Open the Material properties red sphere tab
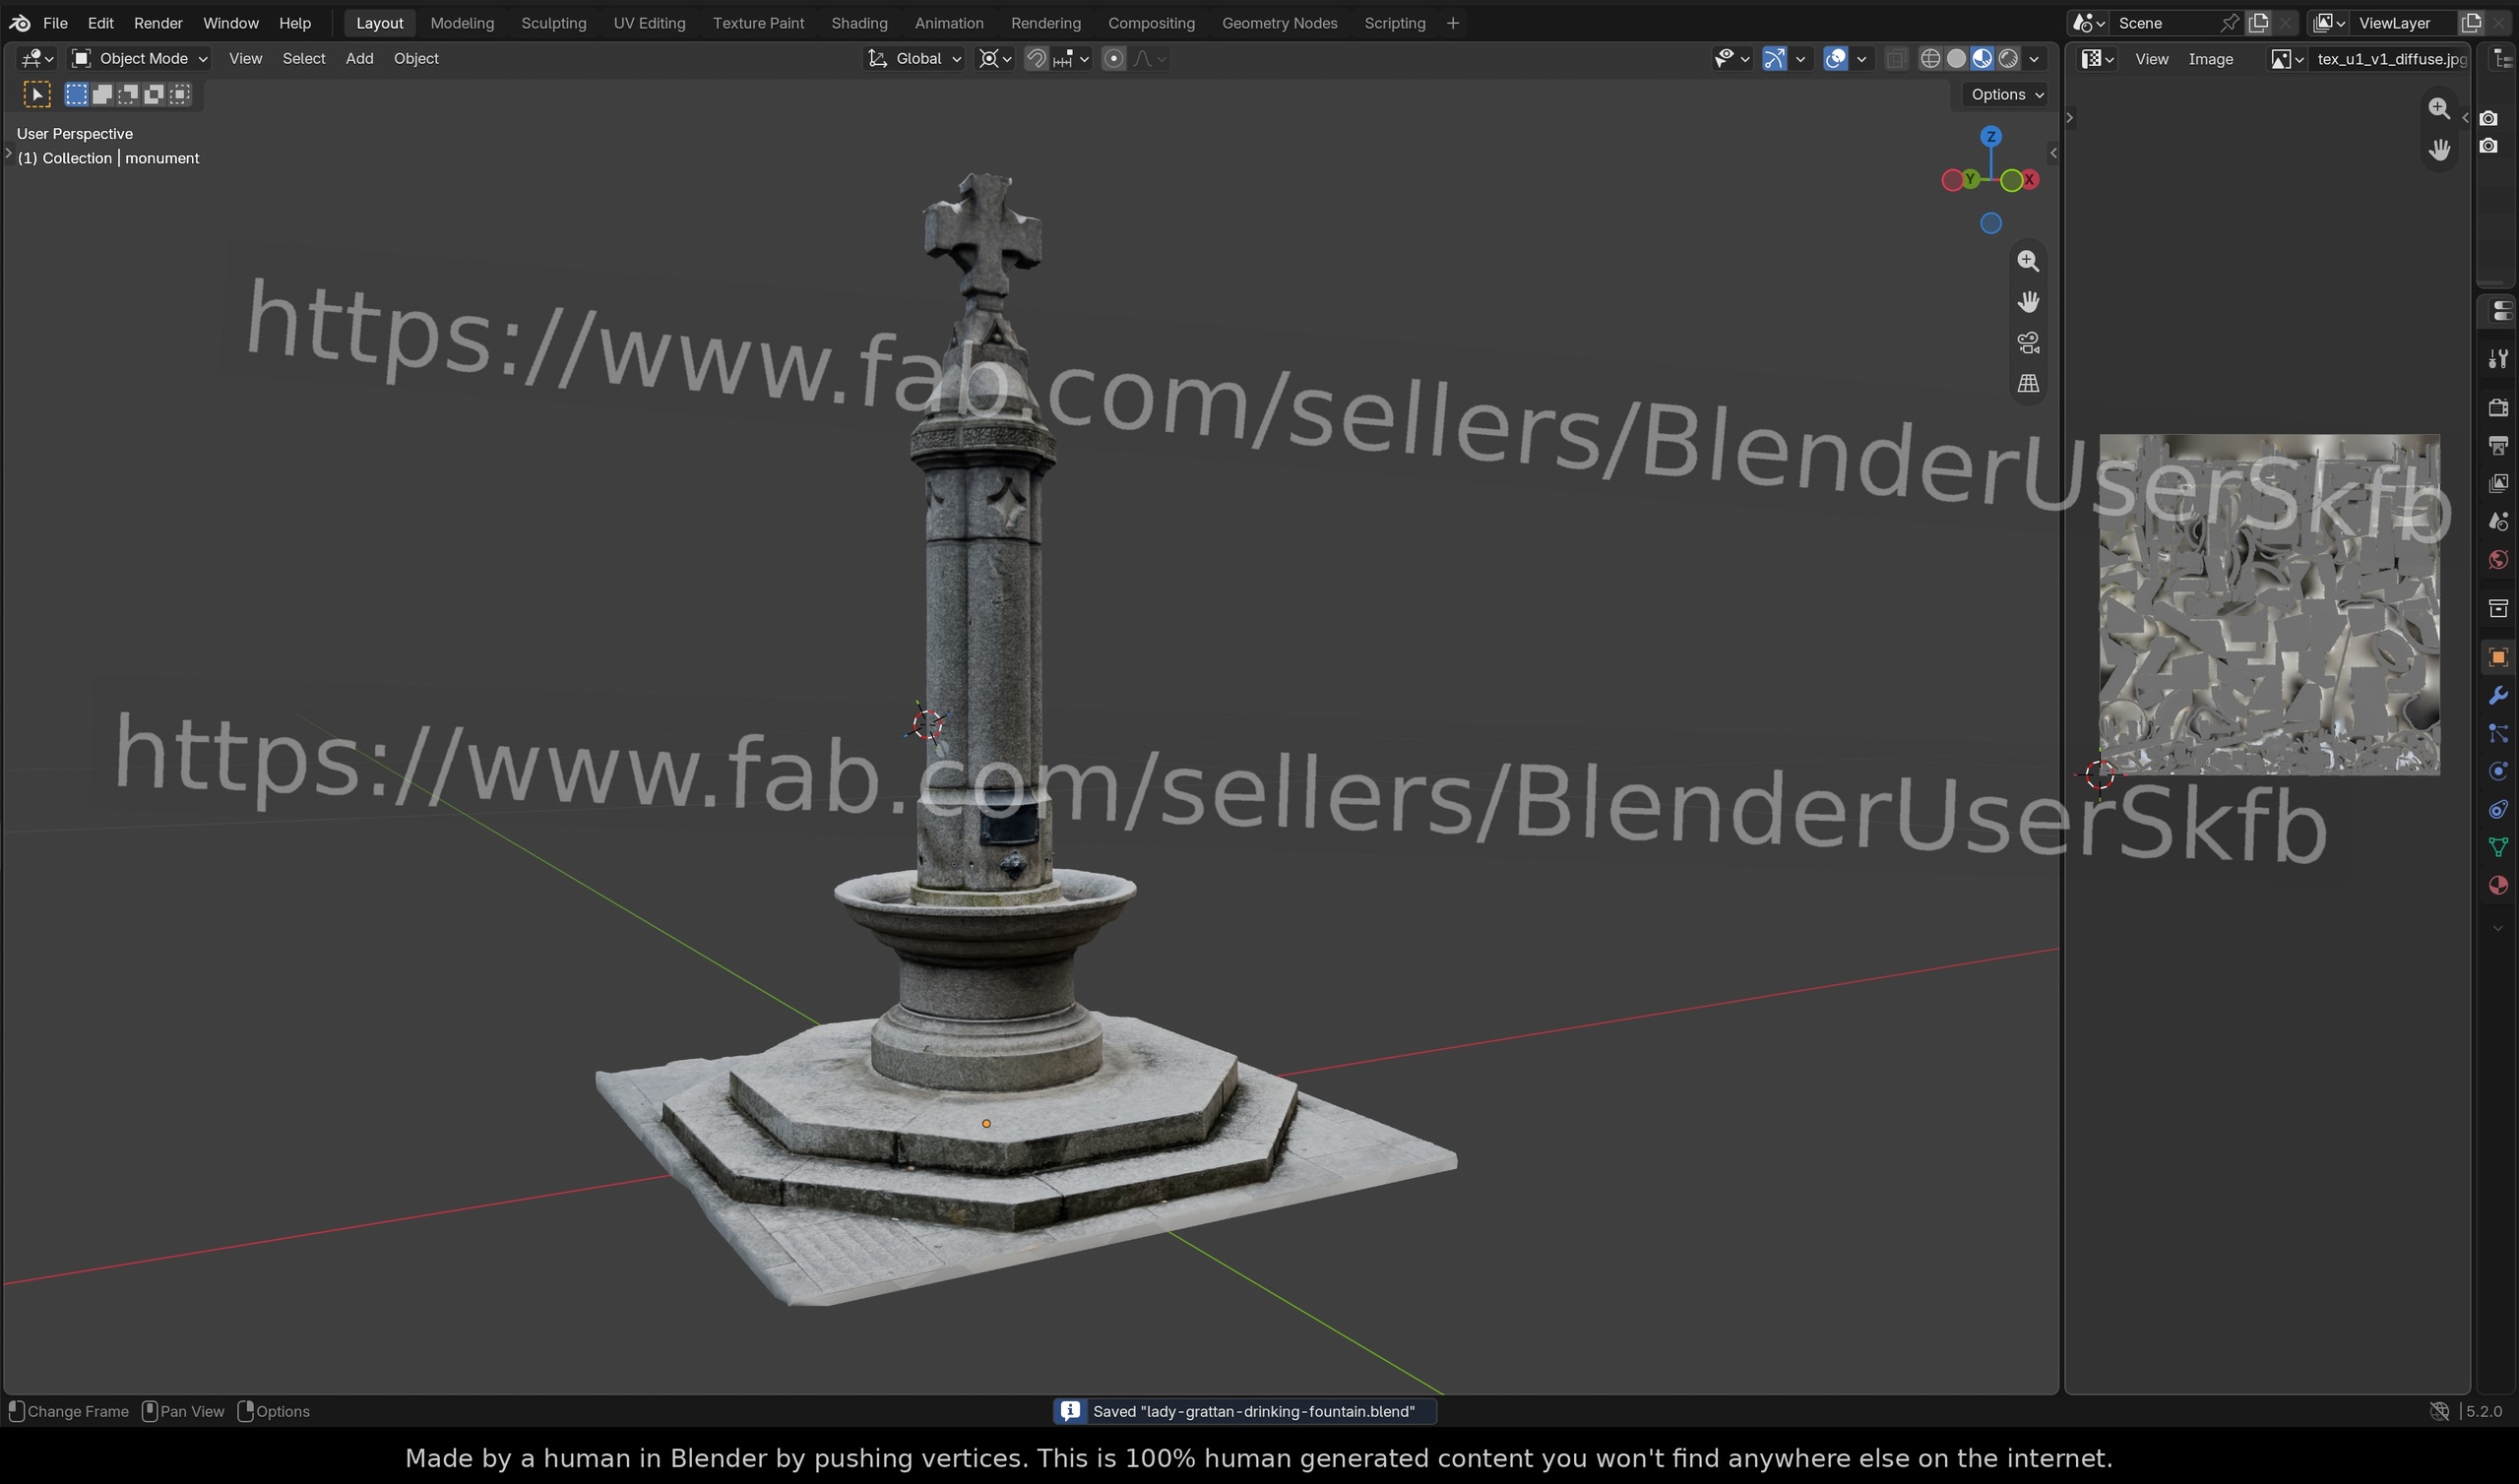 pos(2498,885)
